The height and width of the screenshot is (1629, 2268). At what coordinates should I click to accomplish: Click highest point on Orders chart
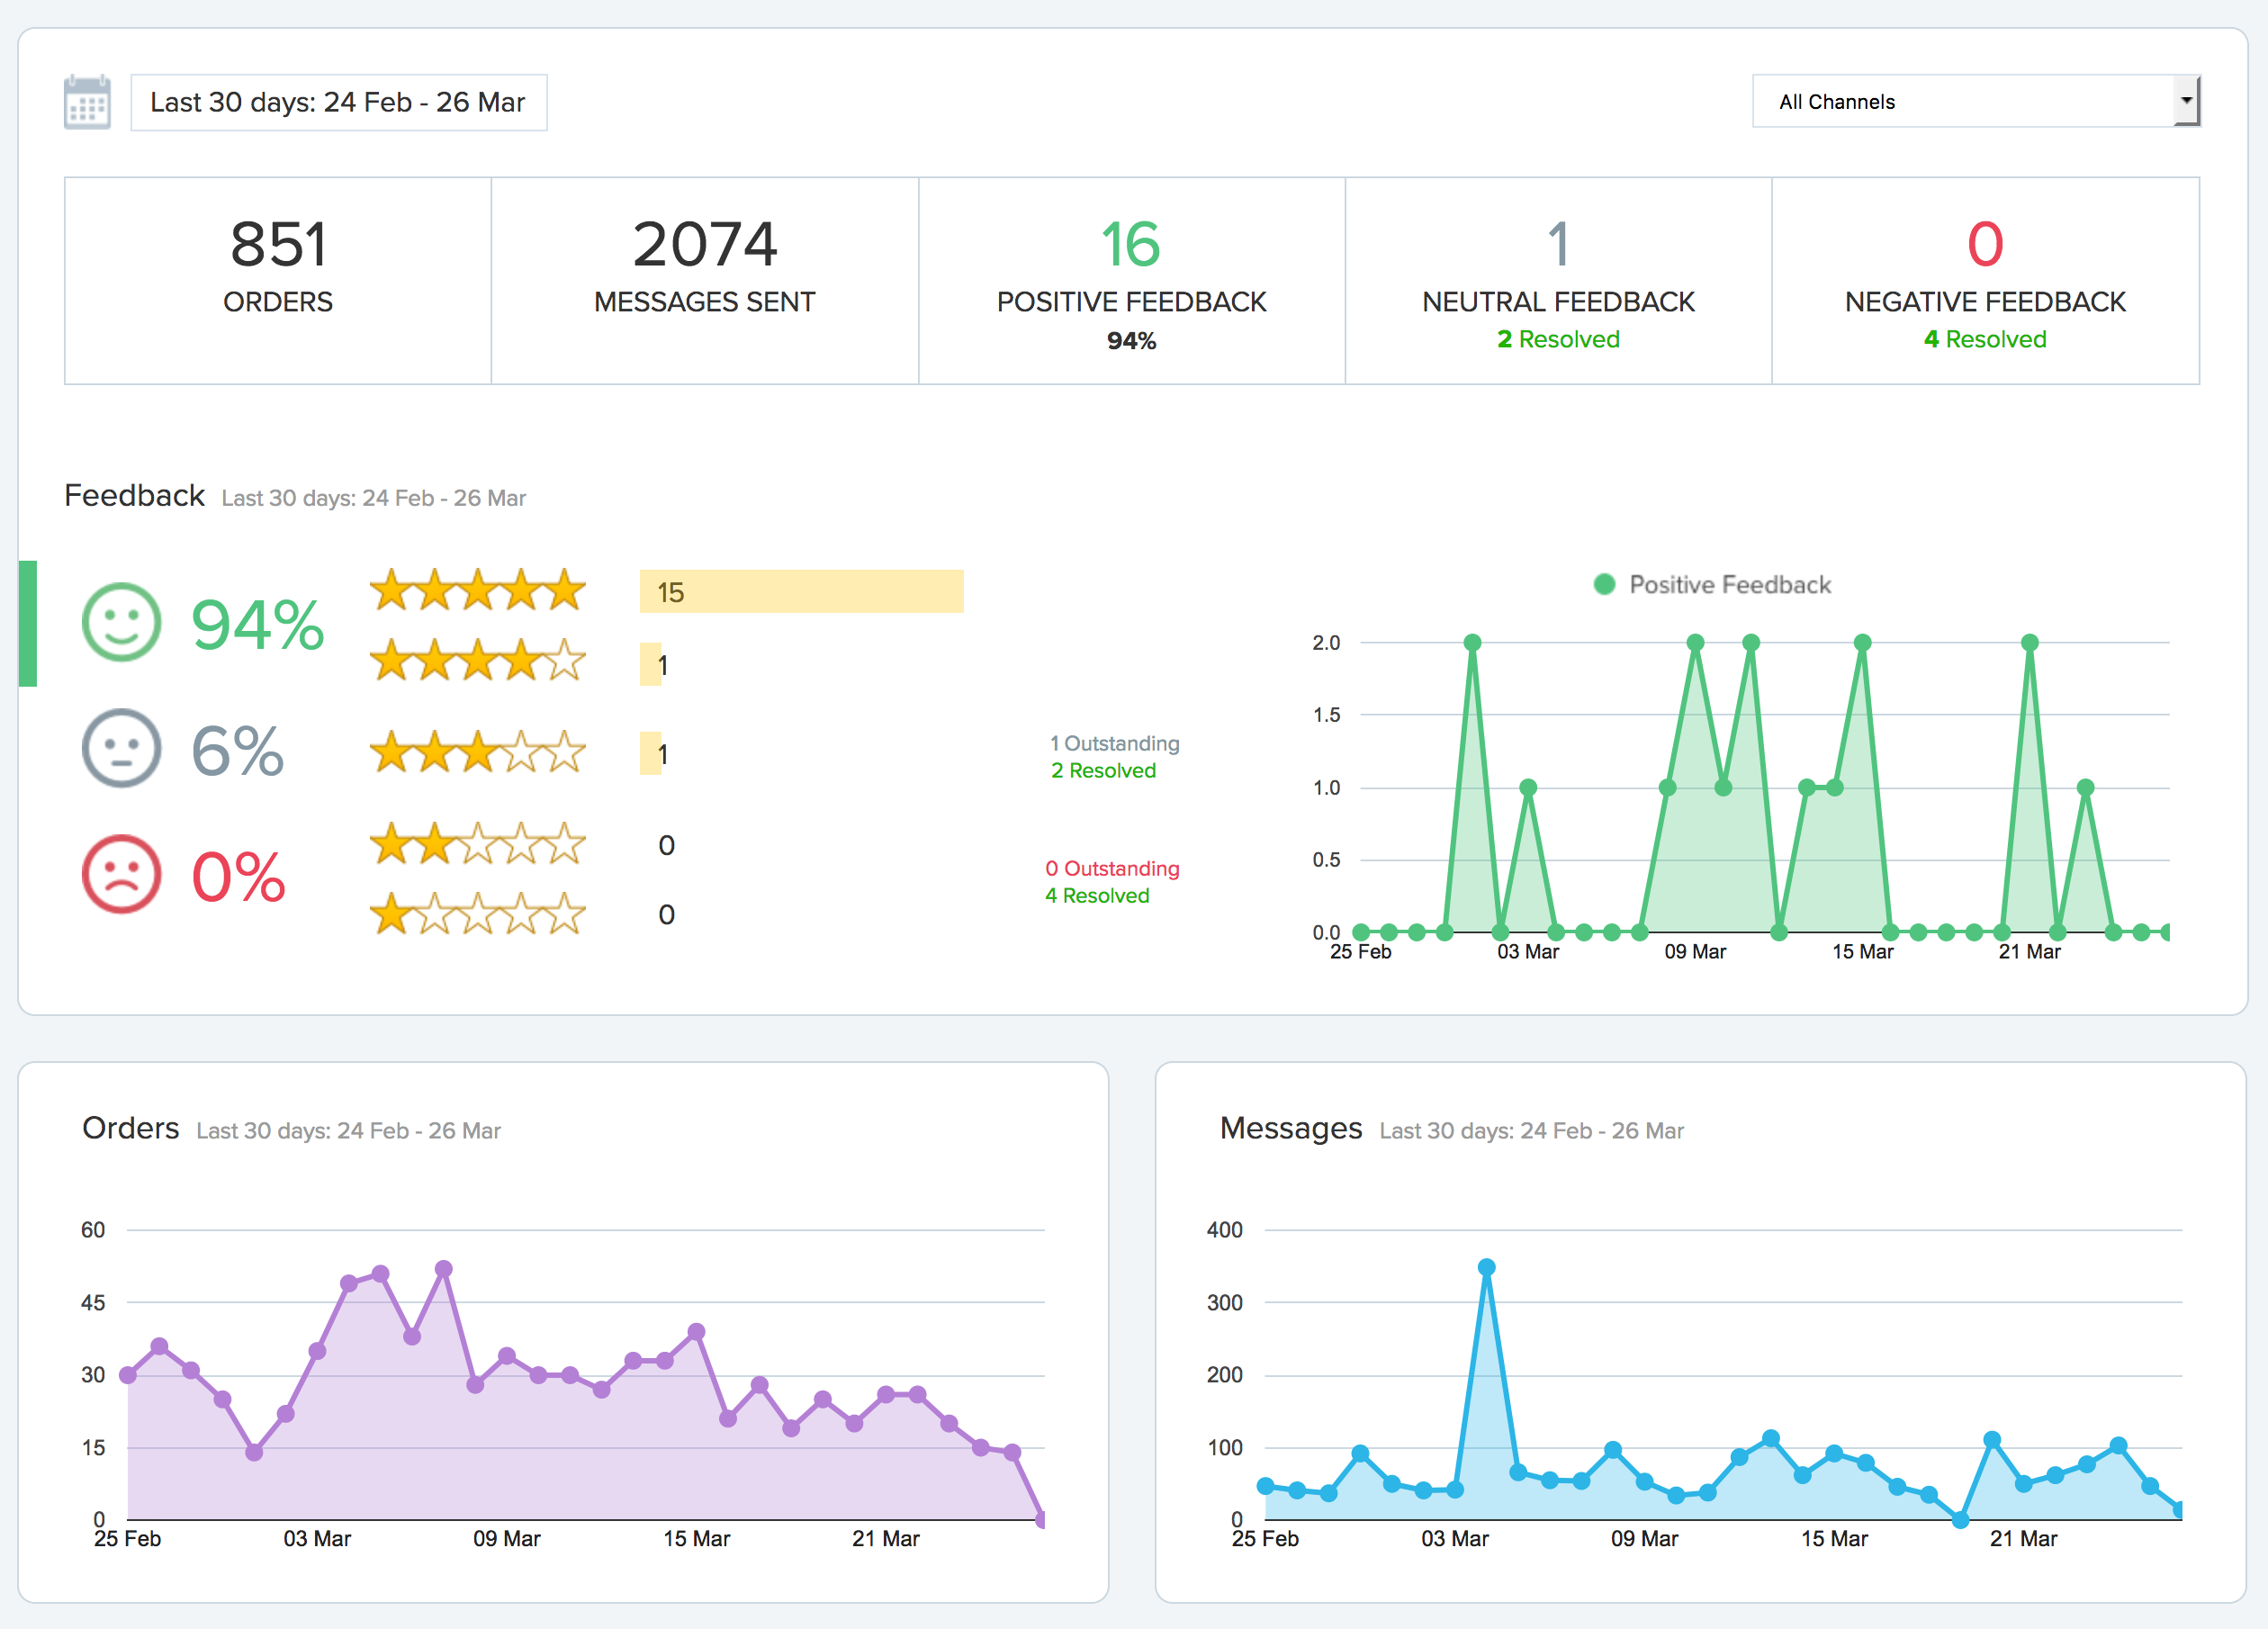coord(444,1268)
